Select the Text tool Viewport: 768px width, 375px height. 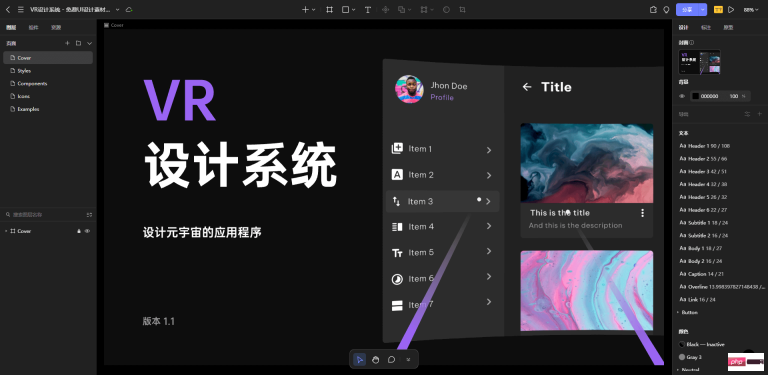click(x=367, y=9)
